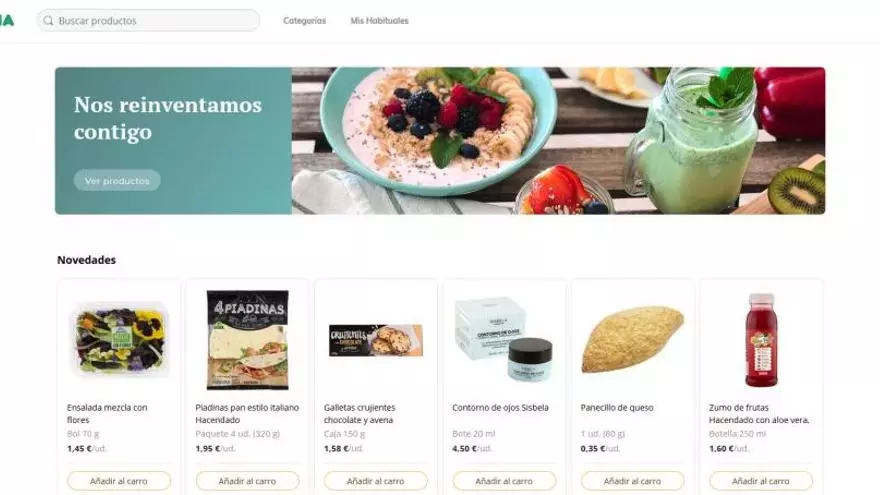Viewport: 880px width, 495px height.
Task: Add Zumo de frutas Hacendado to cart
Action: pos(760,481)
